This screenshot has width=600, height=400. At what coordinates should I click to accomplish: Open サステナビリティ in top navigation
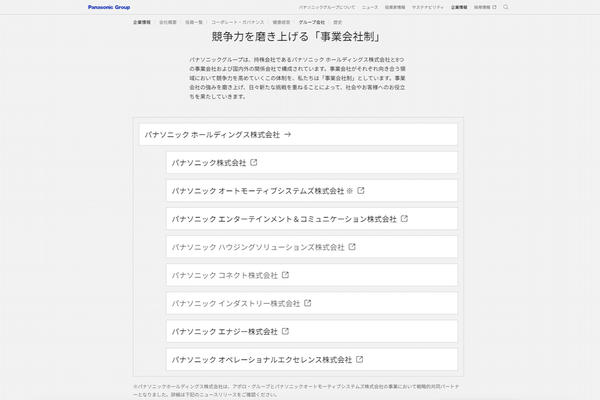coord(428,7)
